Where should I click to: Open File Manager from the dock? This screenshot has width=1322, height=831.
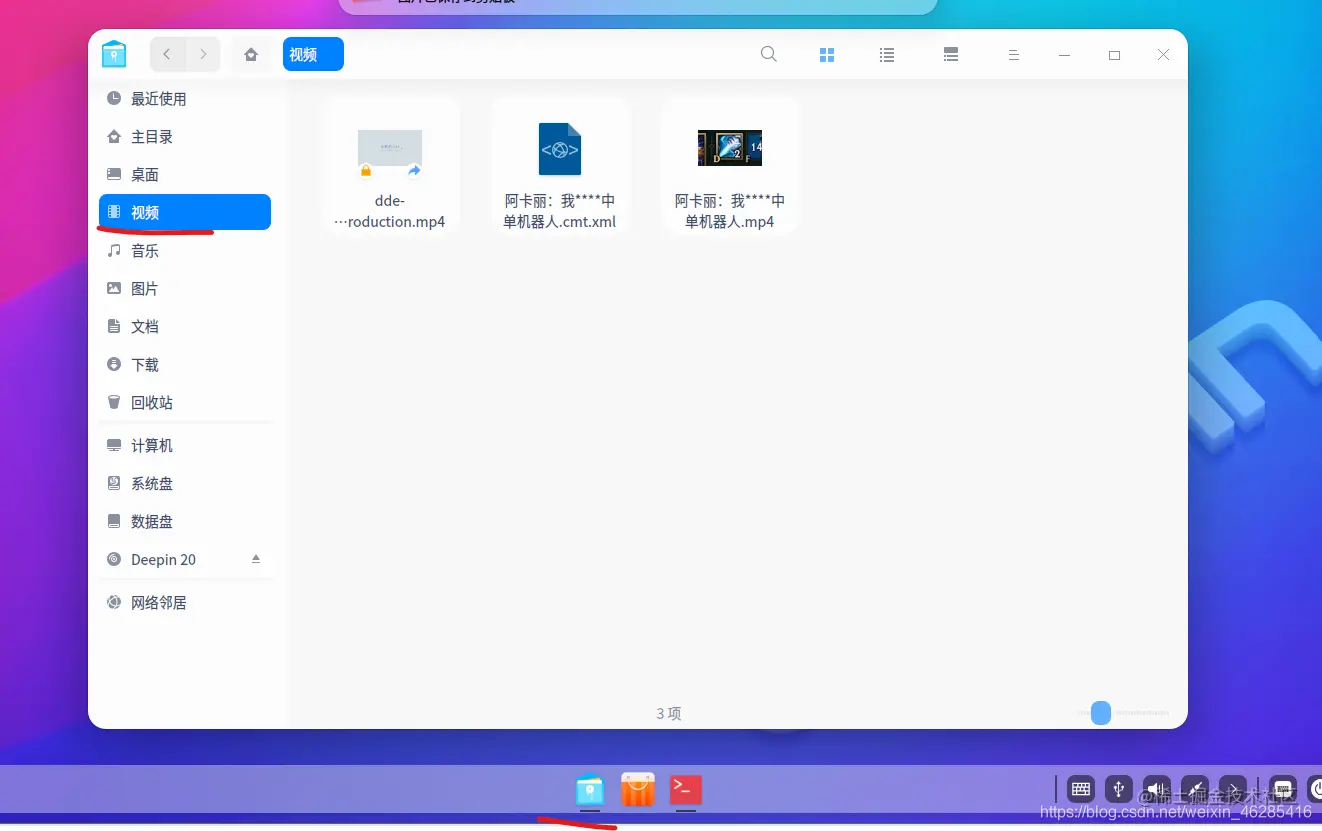click(590, 791)
